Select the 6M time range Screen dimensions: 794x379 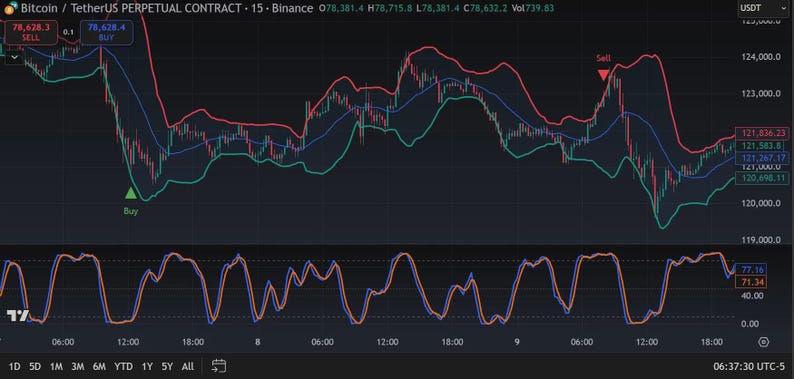[x=99, y=366]
